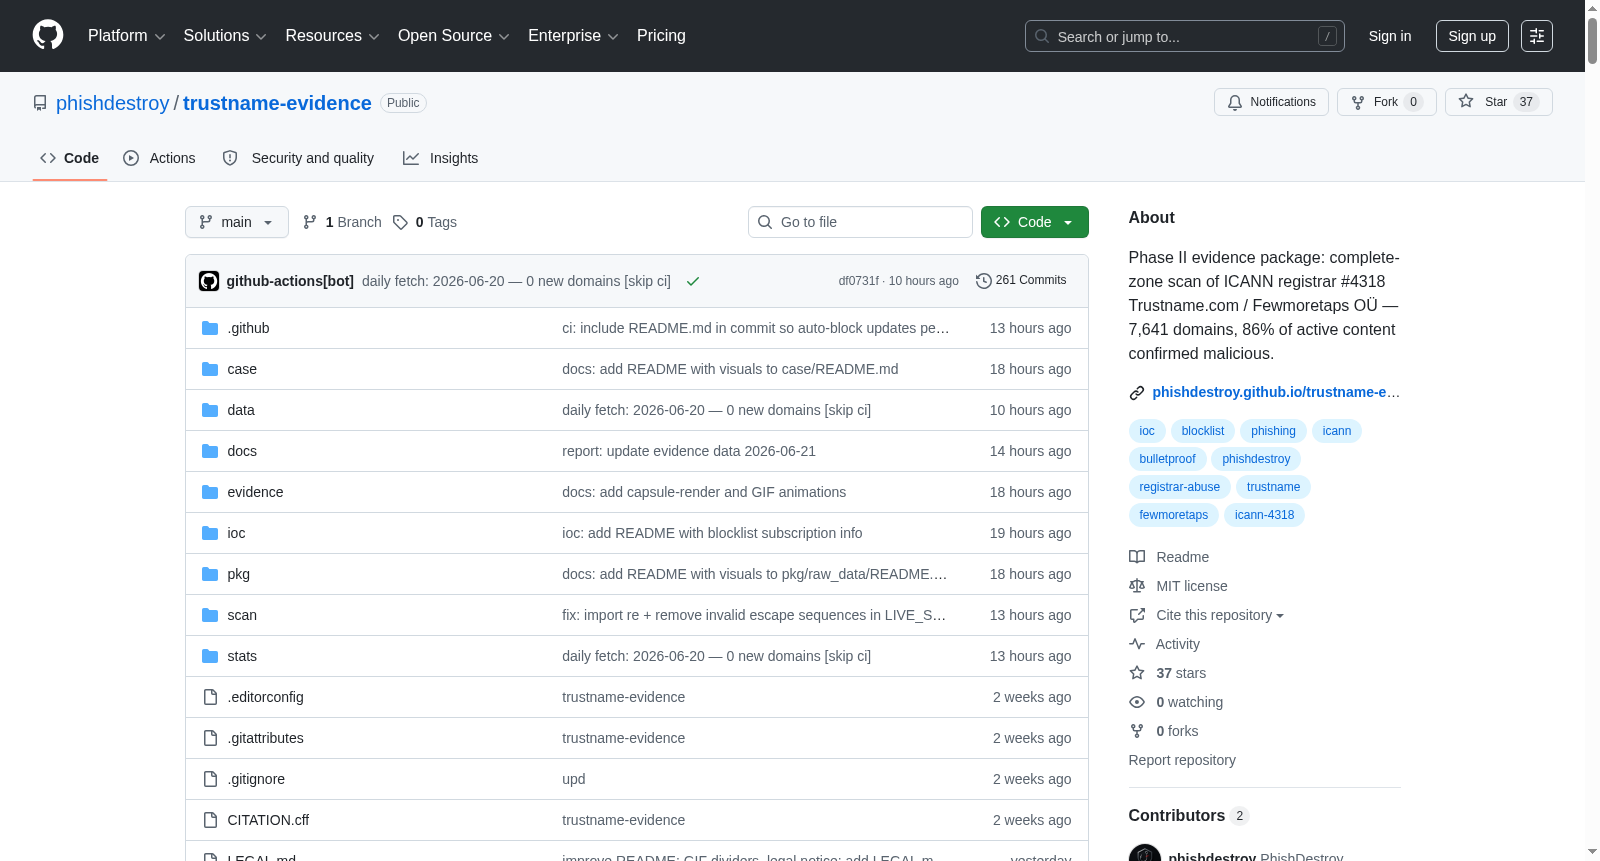Image resolution: width=1600 pixels, height=861 pixels.
Task: Expand the Open Source navigation menu
Action: coord(453,36)
